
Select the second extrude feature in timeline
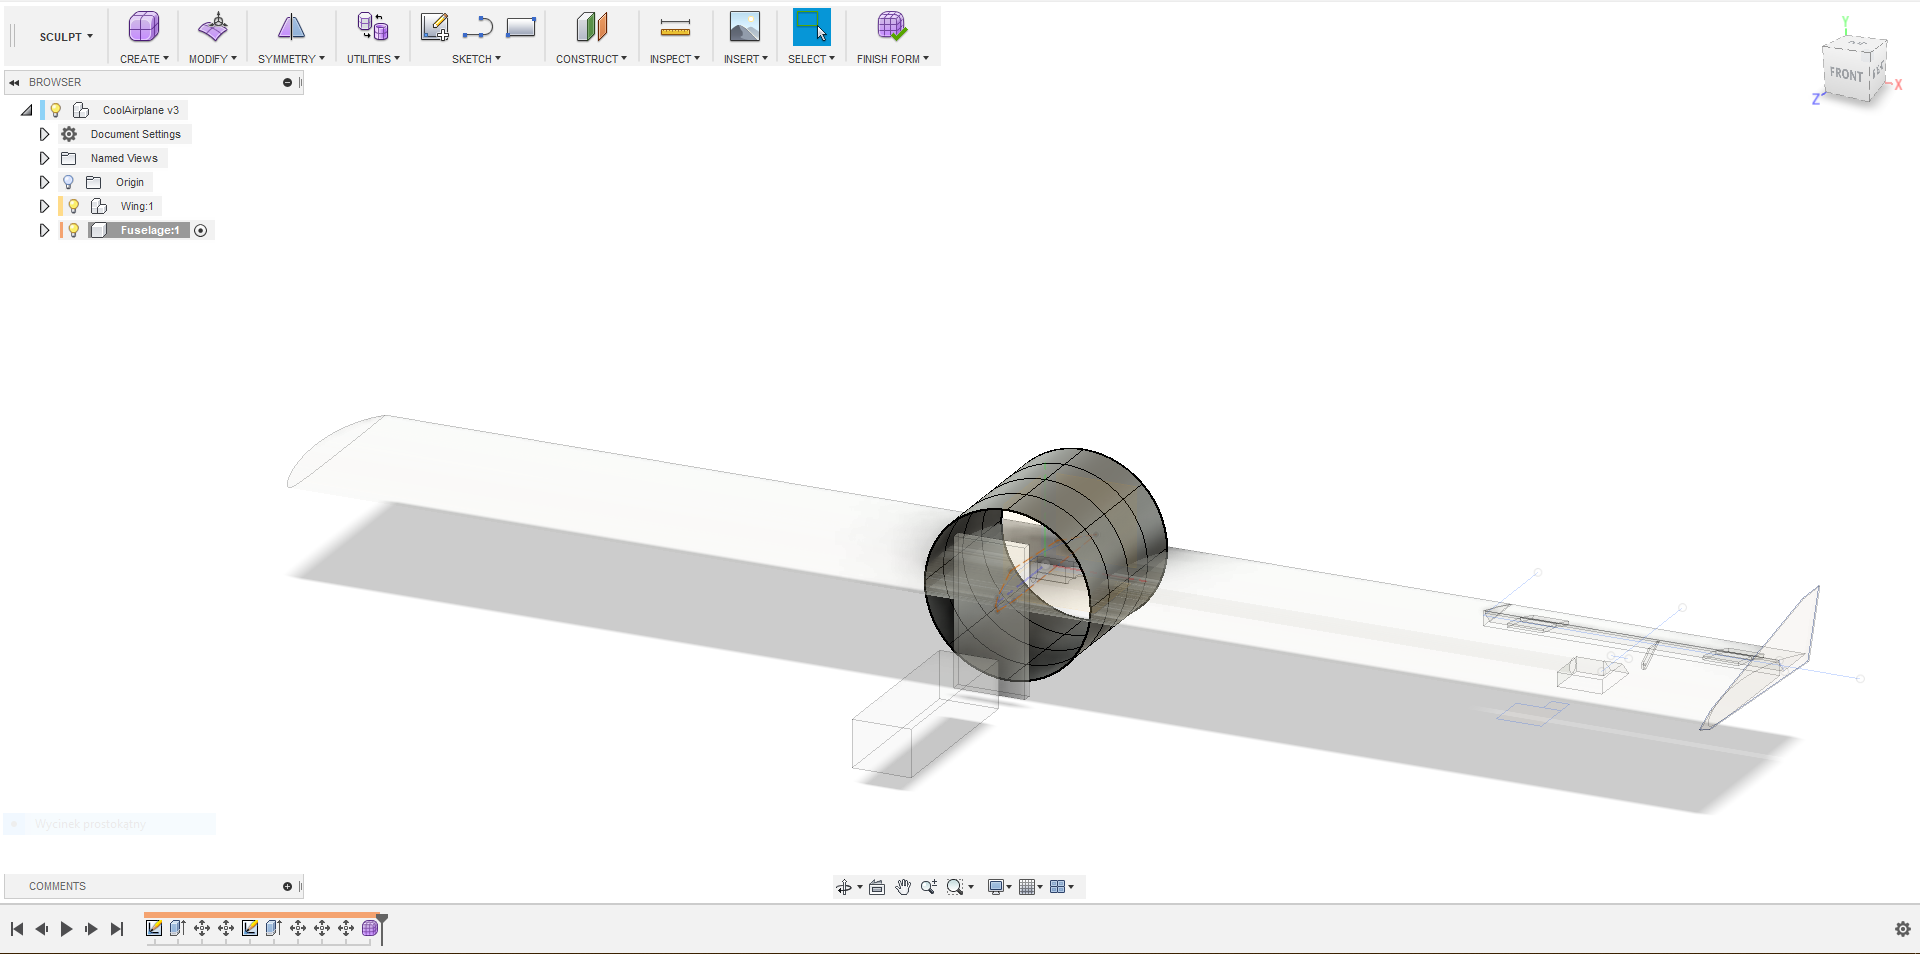[x=274, y=928]
